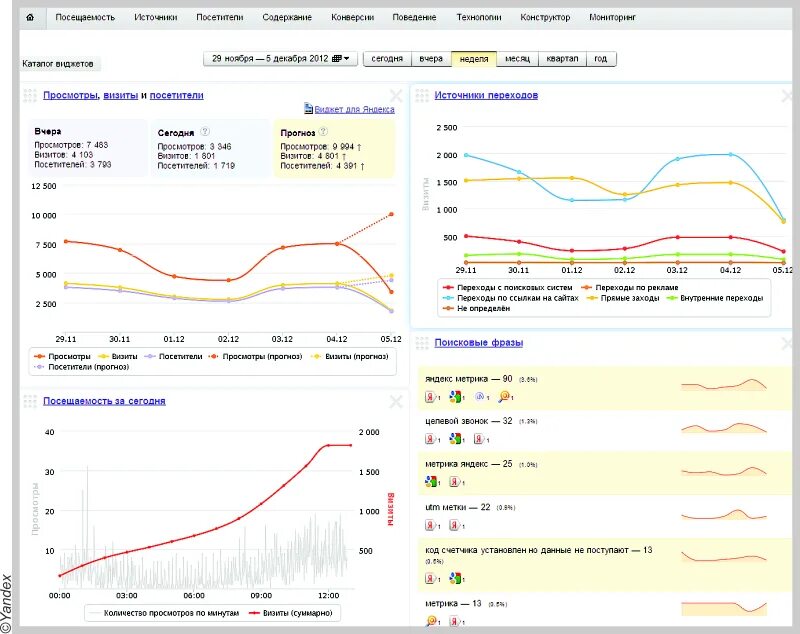This screenshot has width=800, height=634.
Task: Follow the Просмотры link in widget title
Action: (x=70, y=95)
